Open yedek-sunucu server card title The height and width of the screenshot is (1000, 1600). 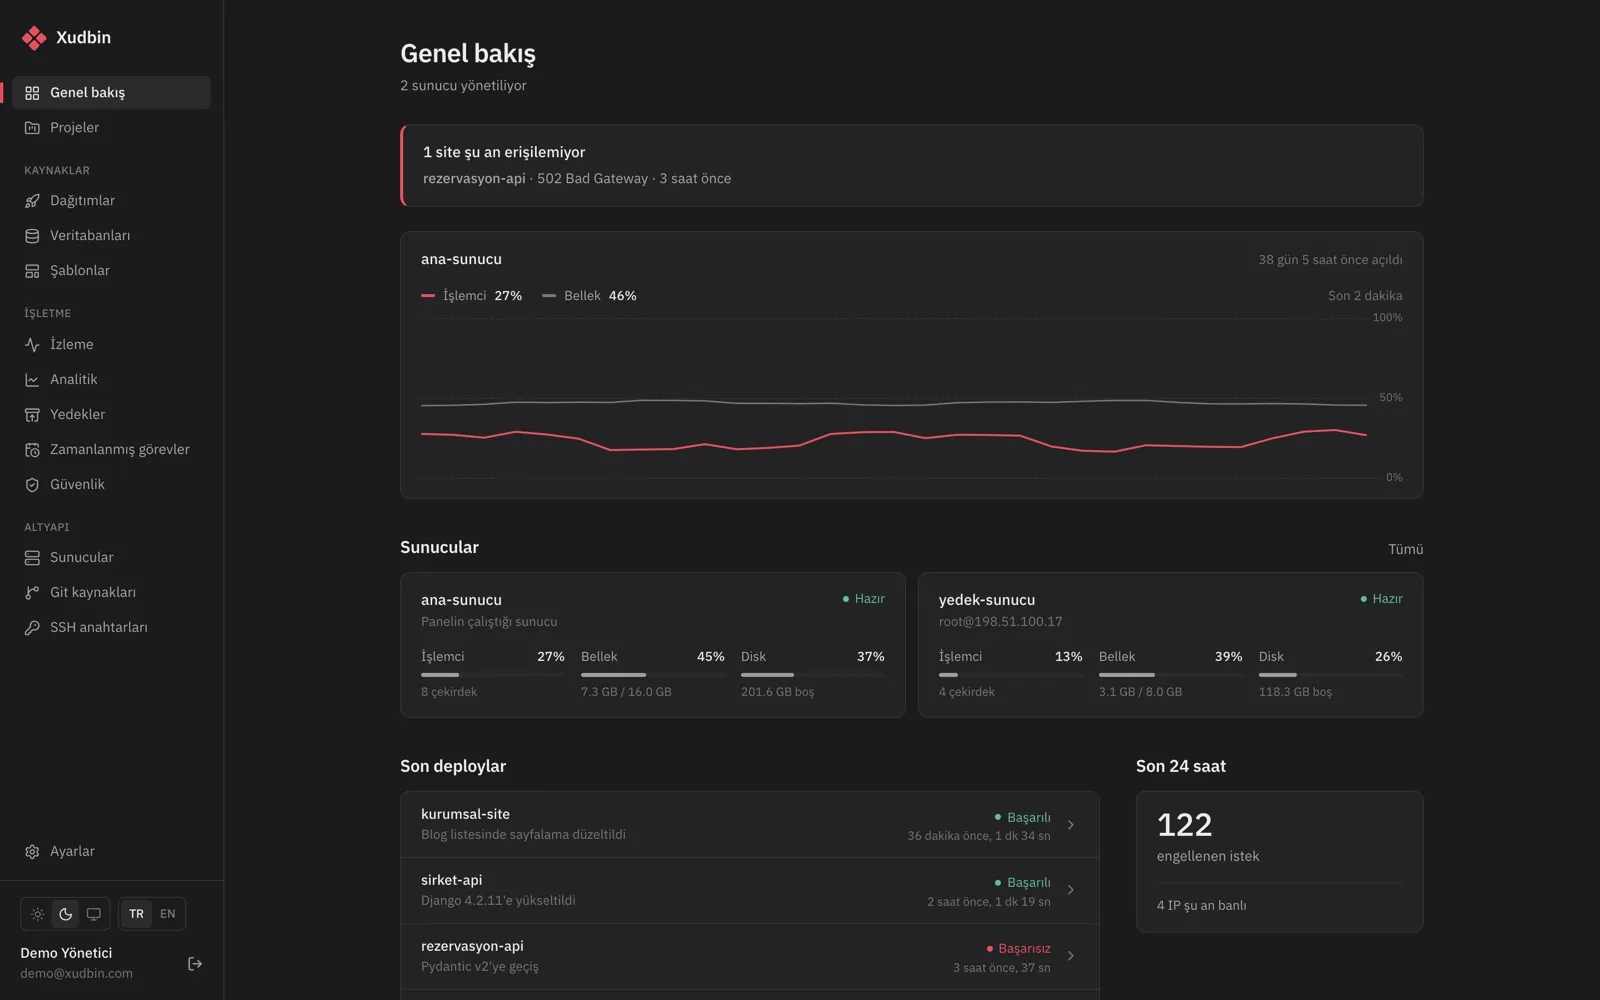tap(987, 600)
